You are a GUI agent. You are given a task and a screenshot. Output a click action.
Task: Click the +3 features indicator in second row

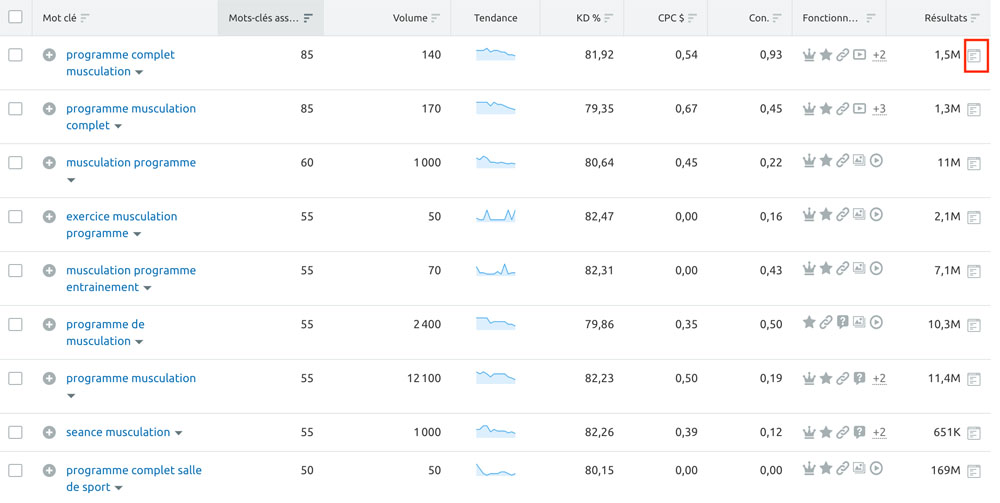click(x=879, y=109)
